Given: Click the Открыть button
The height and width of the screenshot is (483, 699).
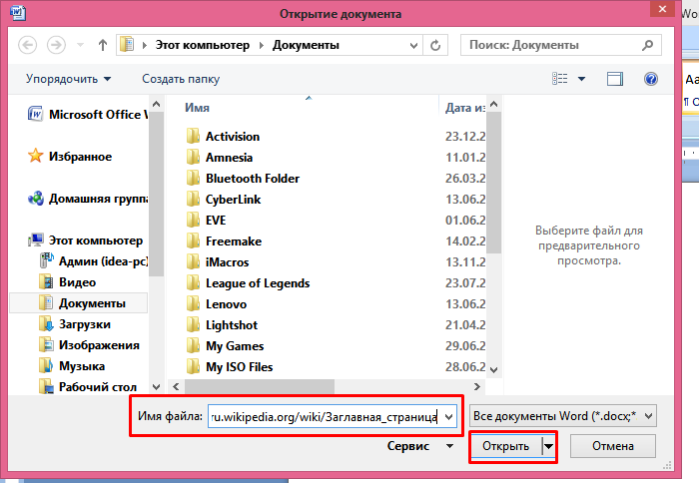Looking at the screenshot, I should click(506, 446).
